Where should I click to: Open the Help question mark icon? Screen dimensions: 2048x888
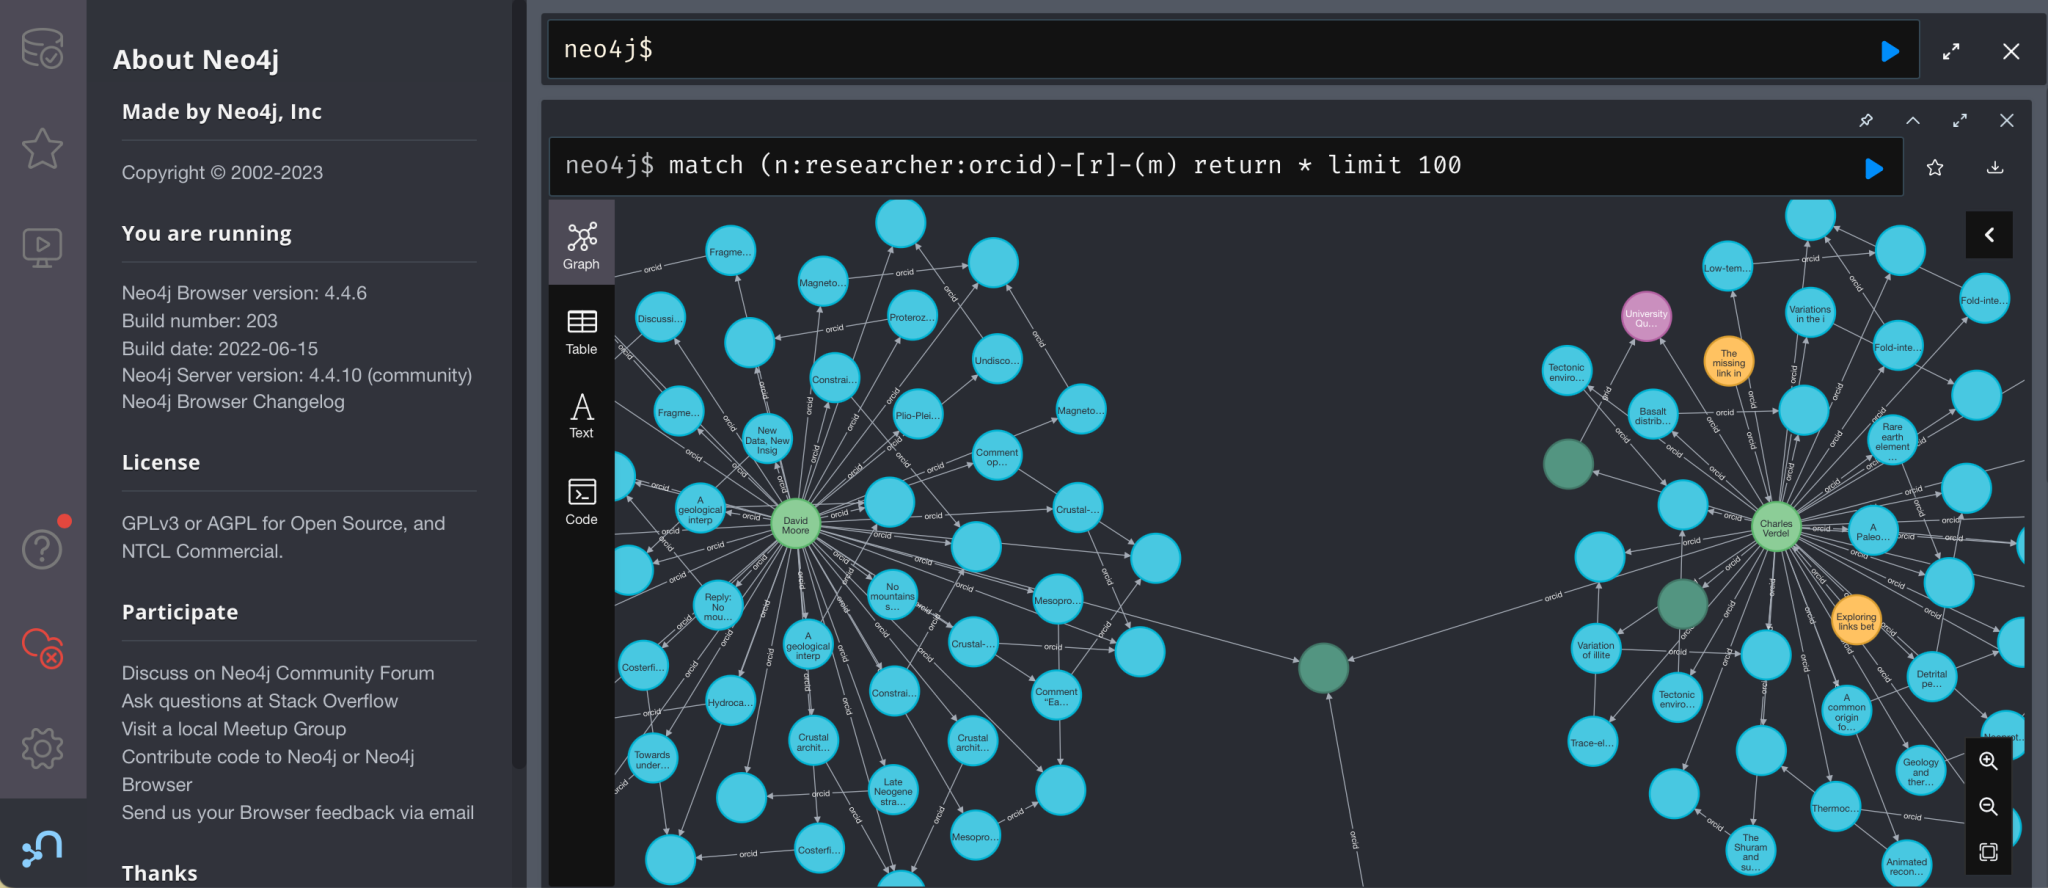click(42, 549)
